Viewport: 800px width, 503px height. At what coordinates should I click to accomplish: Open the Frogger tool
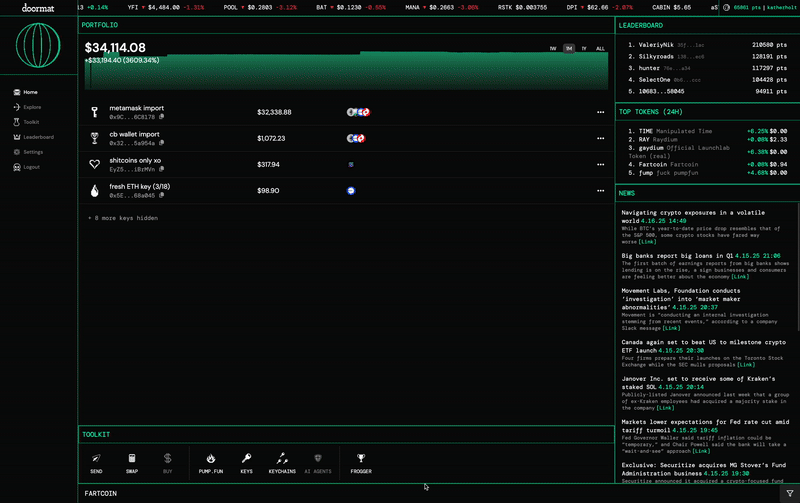[x=361, y=463]
